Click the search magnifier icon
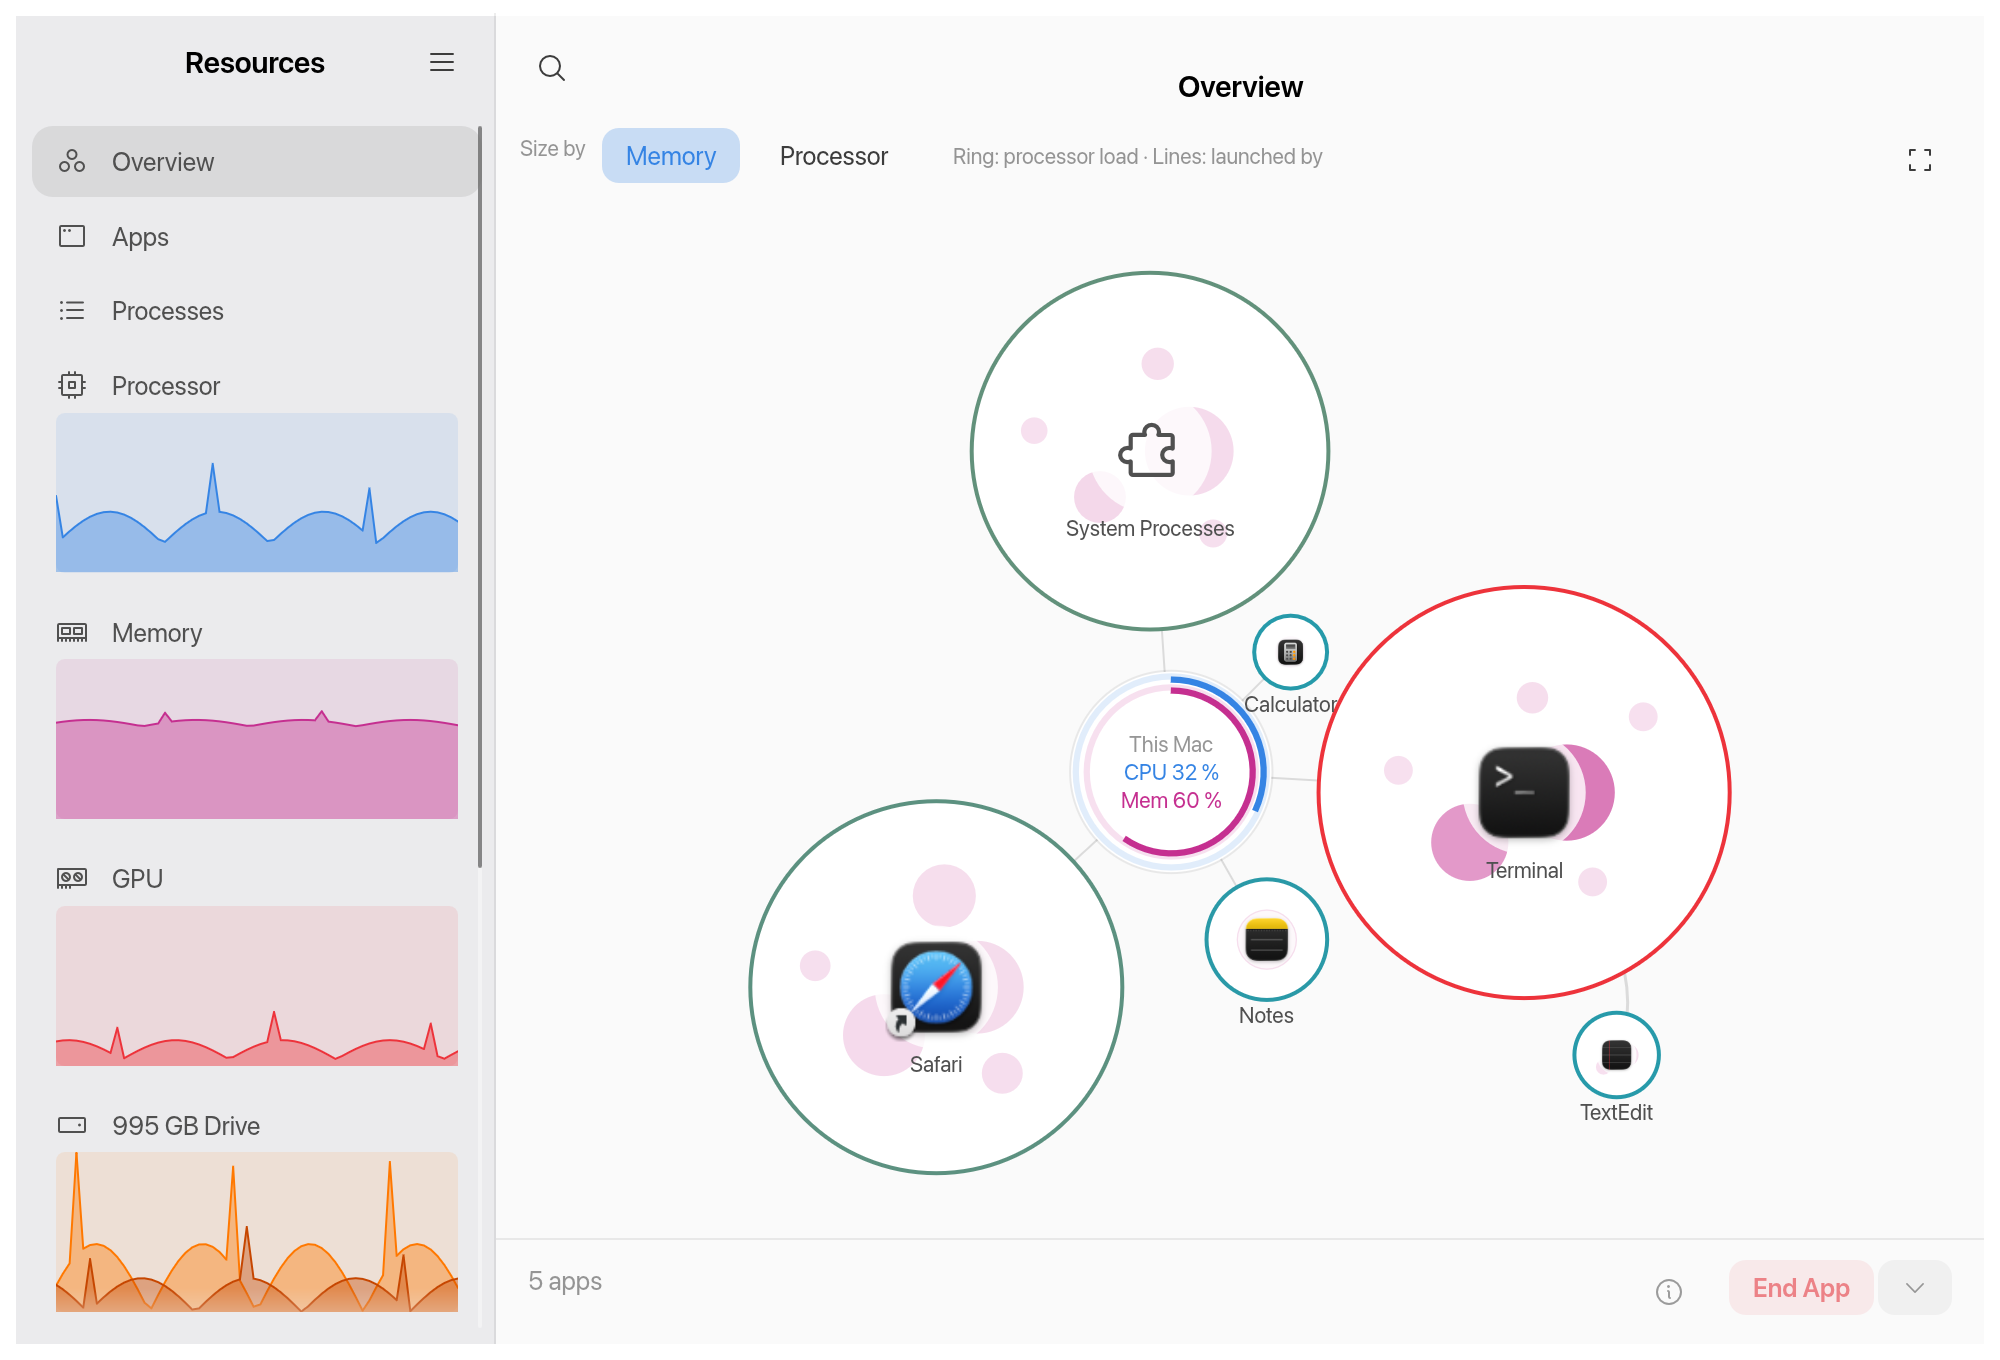2000x1360 pixels. [x=552, y=68]
